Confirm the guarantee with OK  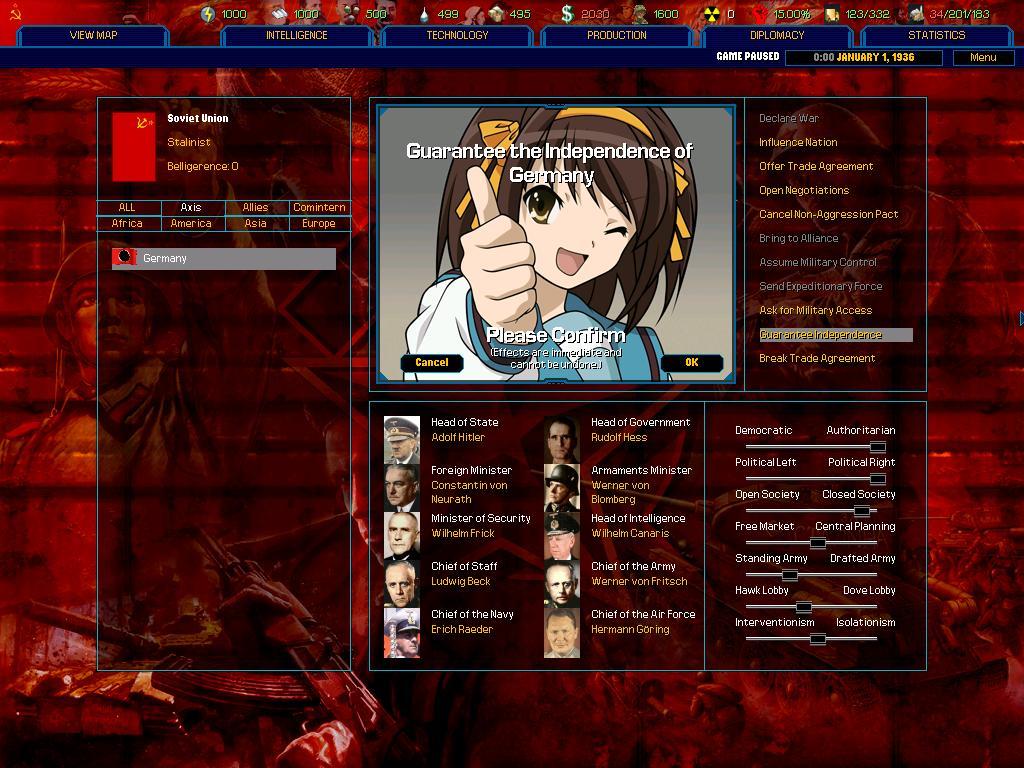pyautogui.click(x=692, y=362)
